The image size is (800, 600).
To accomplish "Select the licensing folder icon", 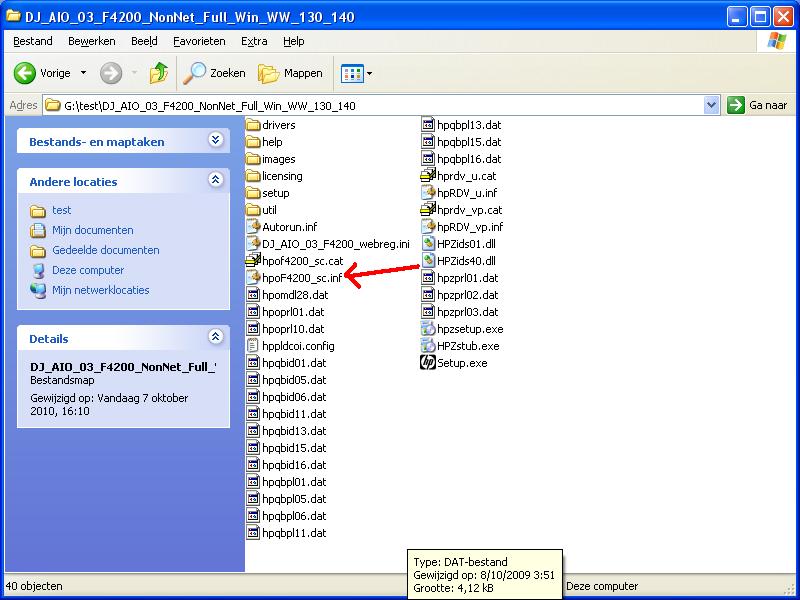I will (253, 176).
